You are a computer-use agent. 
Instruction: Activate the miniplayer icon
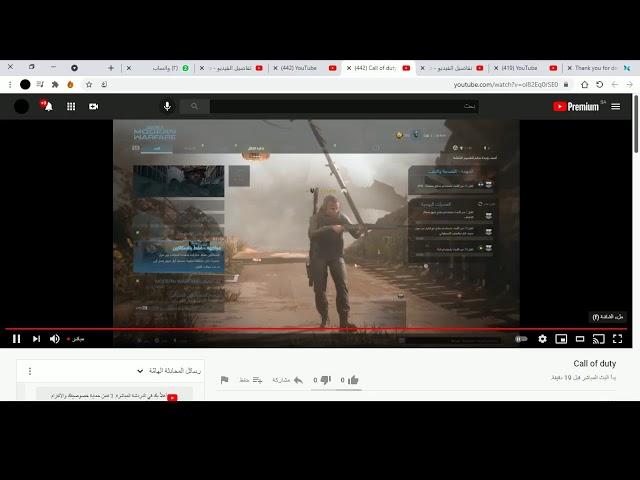(561, 339)
